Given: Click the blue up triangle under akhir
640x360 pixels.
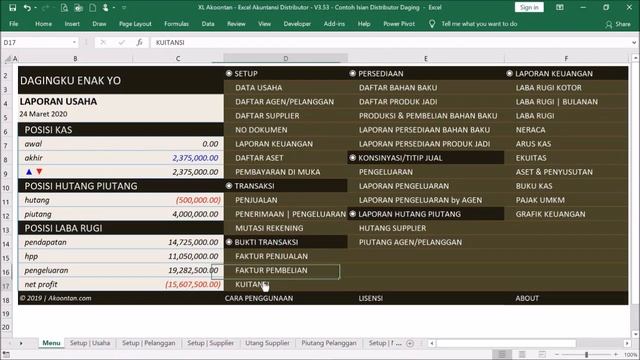Looking at the screenshot, I should click(29, 172).
